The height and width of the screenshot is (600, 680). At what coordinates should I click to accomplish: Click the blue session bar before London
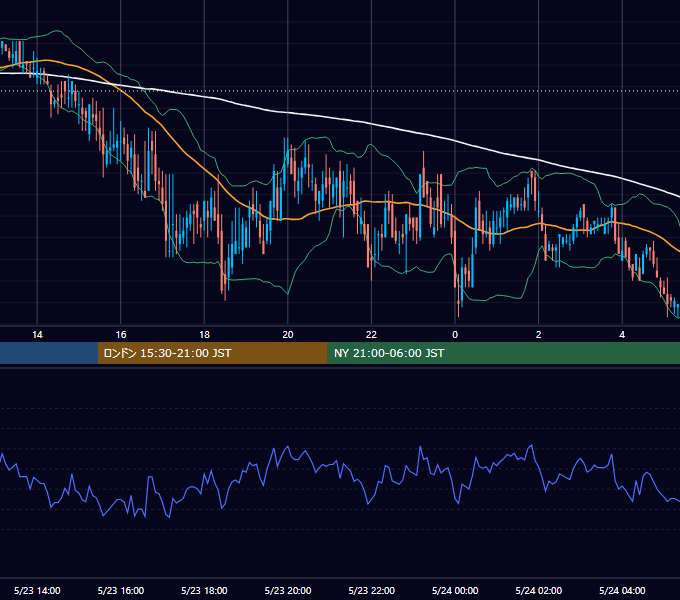[49, 353]
